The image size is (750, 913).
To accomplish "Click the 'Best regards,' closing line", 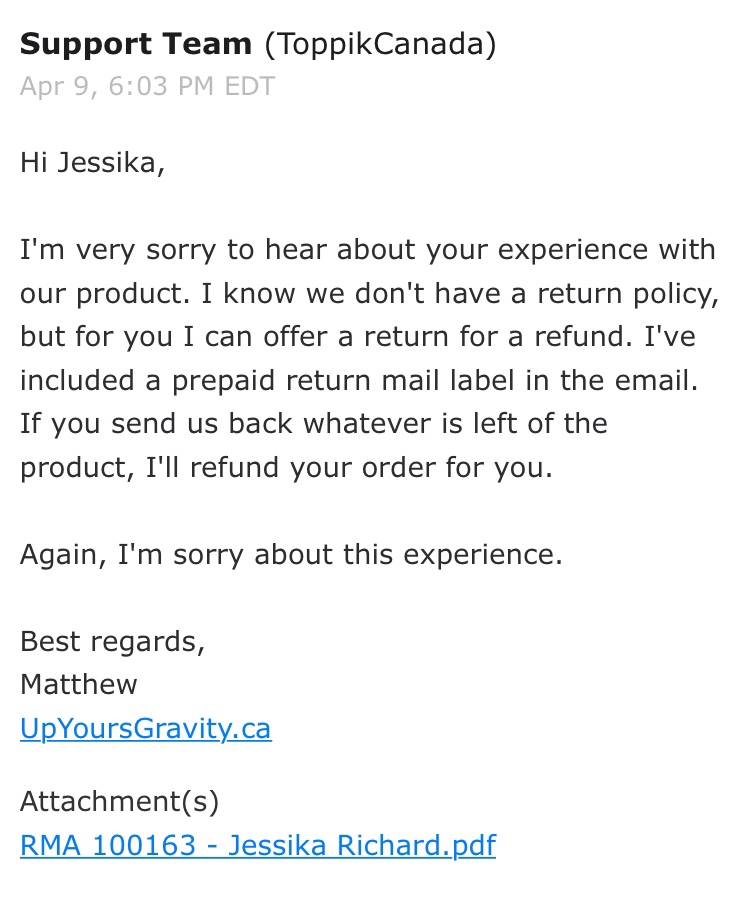I will (x=112, y=641).
